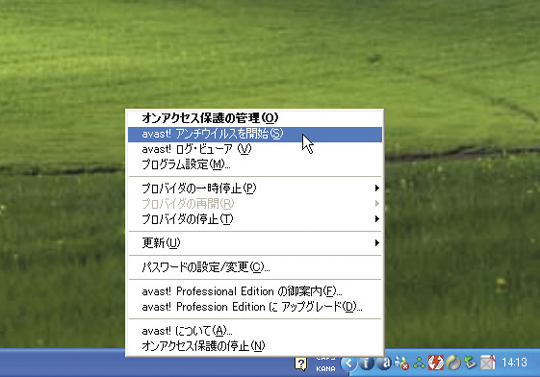
Task: Click the 14:13 taskbar clock
Action: coord(515,363)
